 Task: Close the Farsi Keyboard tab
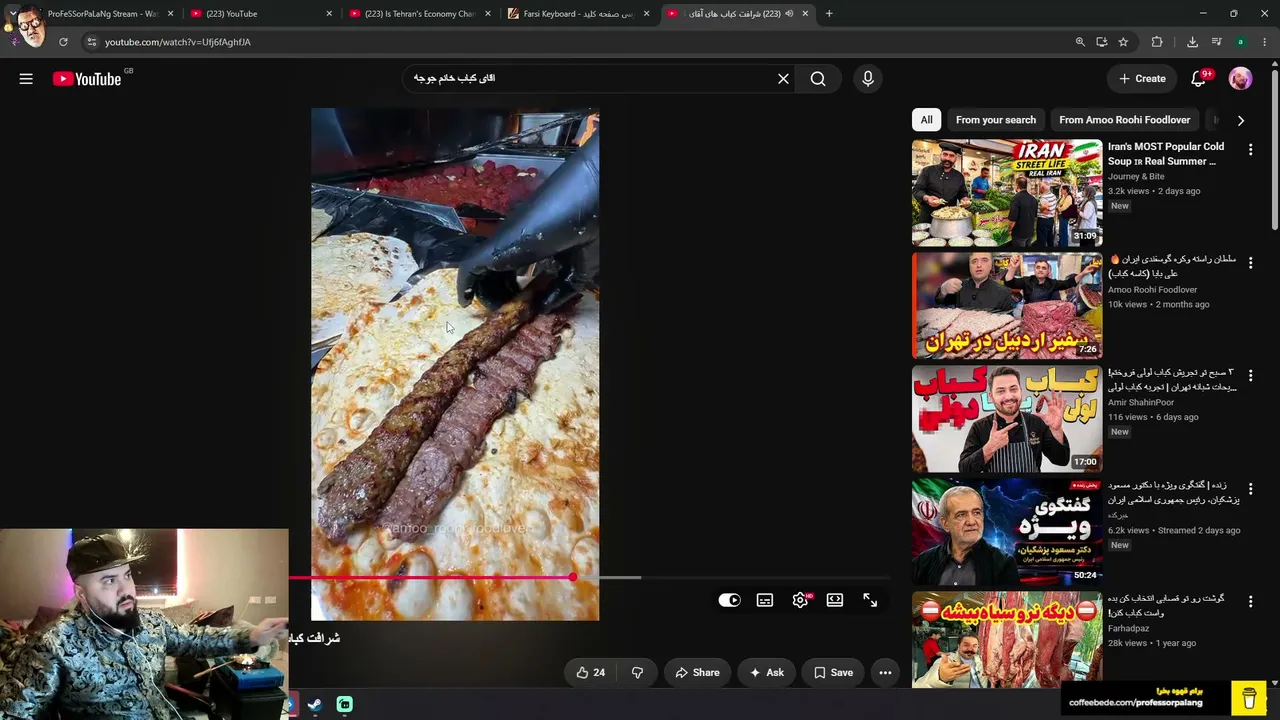[646, 14]
